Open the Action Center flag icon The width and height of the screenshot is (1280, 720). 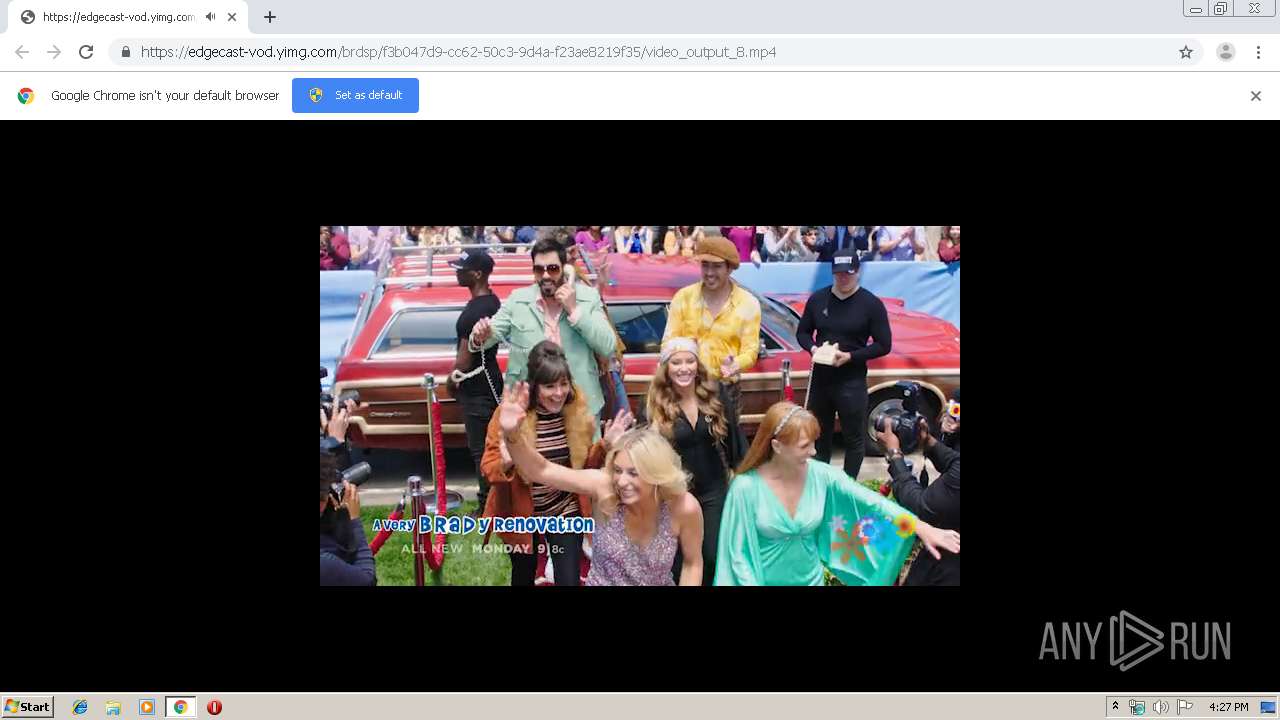(x=1185, y=707)
